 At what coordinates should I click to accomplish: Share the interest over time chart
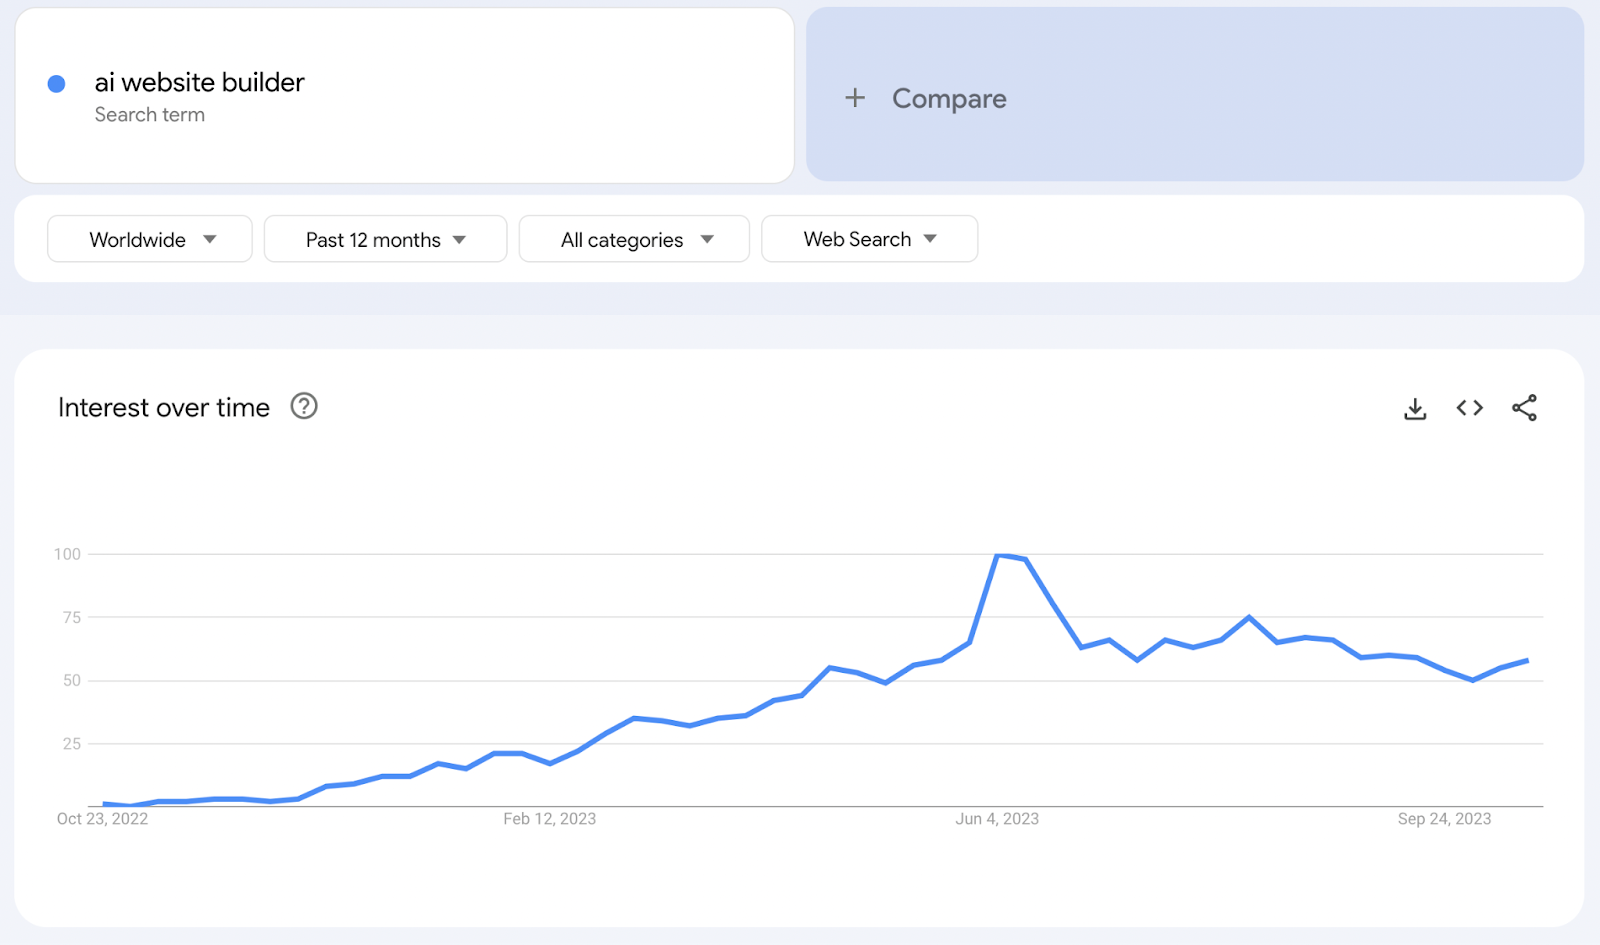click(1524, 408)
